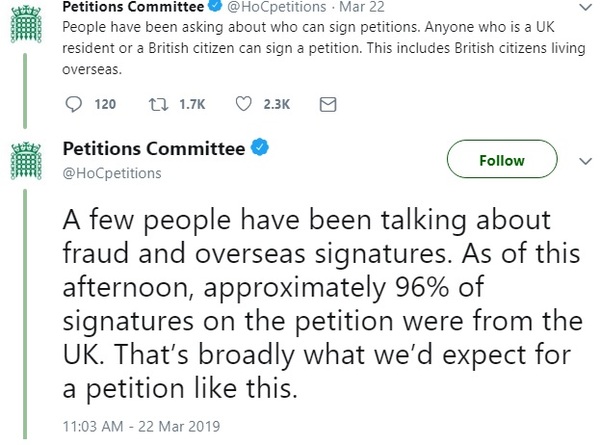Screen dimensions: 600x445
Task: Retweet the first Petitions Committee tweet
Action: [x=156, y=103]
